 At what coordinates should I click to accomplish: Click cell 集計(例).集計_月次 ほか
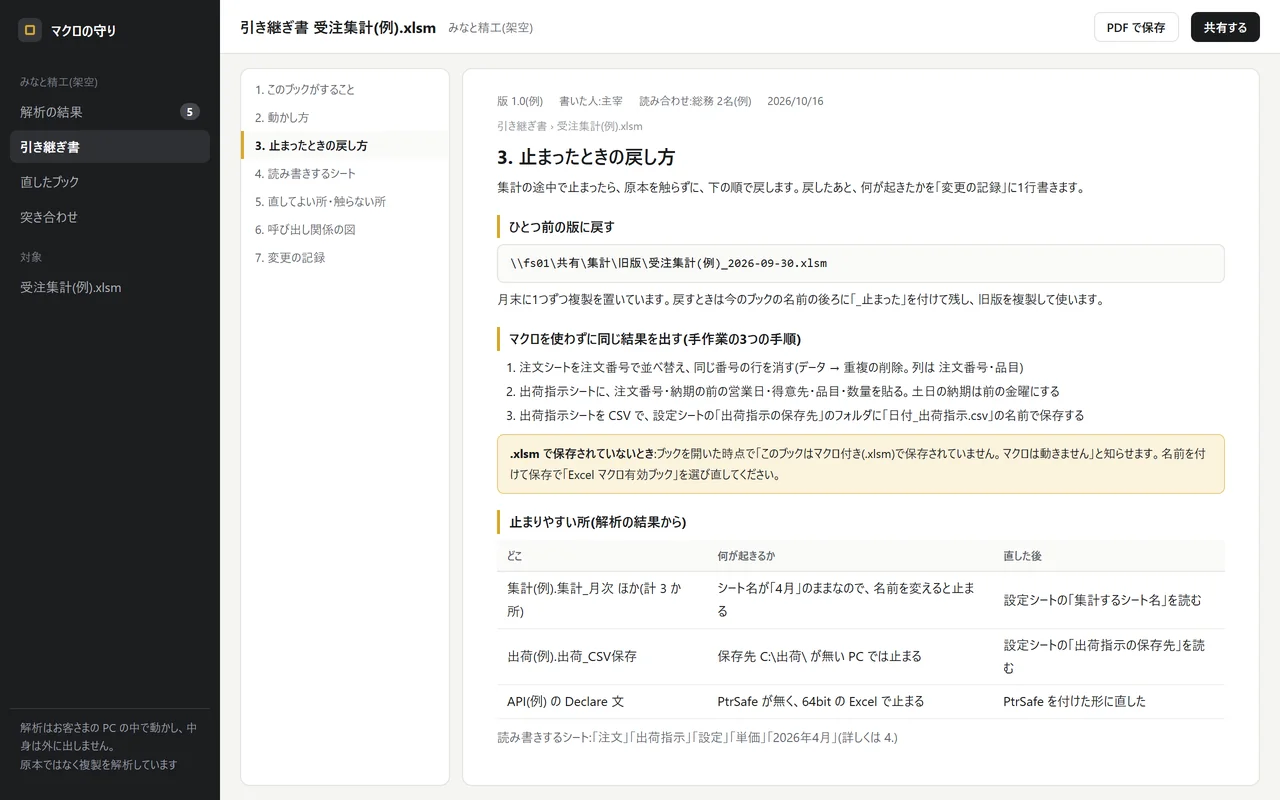pyautogui.click(x=601, y=600)
